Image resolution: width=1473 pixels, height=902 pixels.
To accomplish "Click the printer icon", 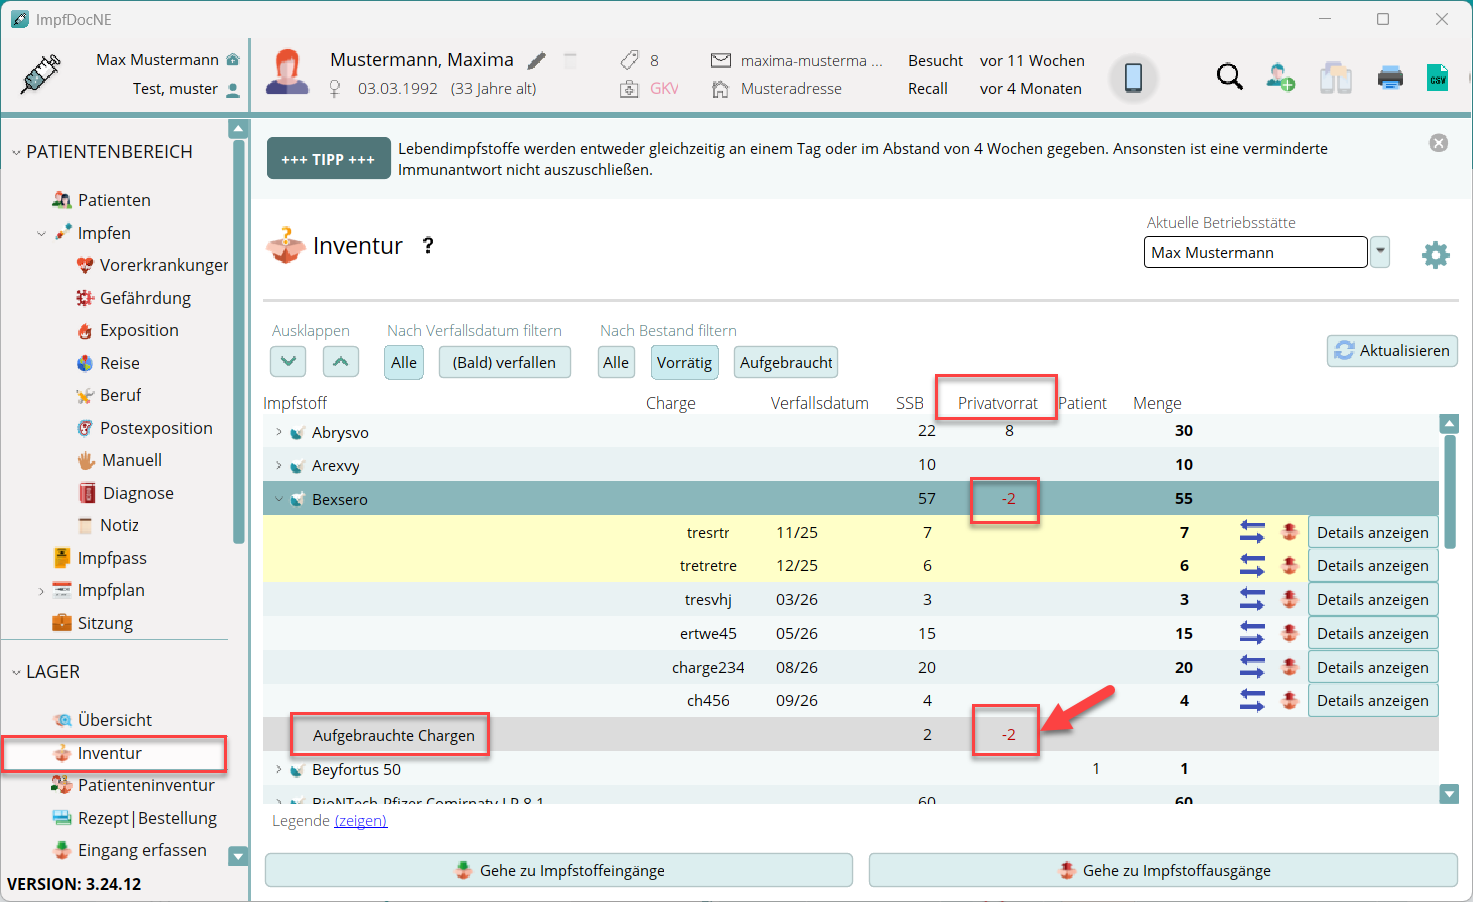I will click(1390, 77).
